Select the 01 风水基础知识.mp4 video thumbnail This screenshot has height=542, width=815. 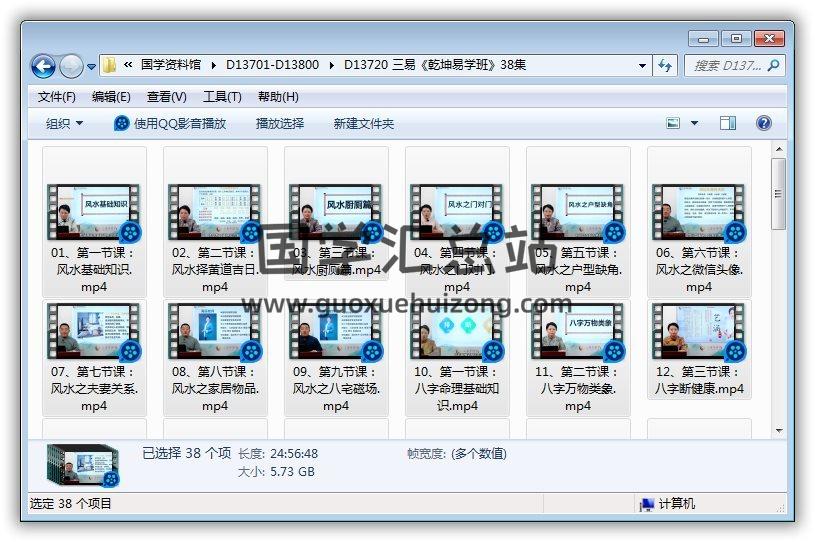[x=94, y=212]
